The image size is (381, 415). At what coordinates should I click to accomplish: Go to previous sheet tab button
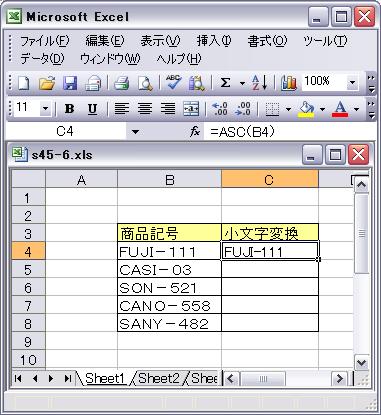click(x=35, y=379)
